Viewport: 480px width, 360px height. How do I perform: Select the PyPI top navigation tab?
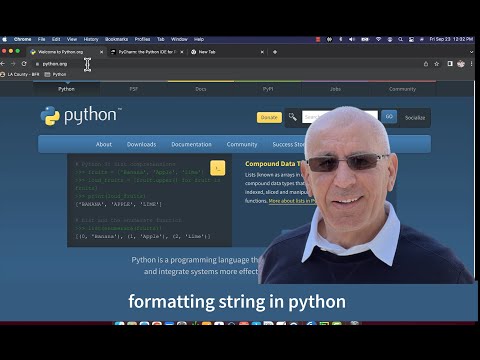tap(268, 89)
